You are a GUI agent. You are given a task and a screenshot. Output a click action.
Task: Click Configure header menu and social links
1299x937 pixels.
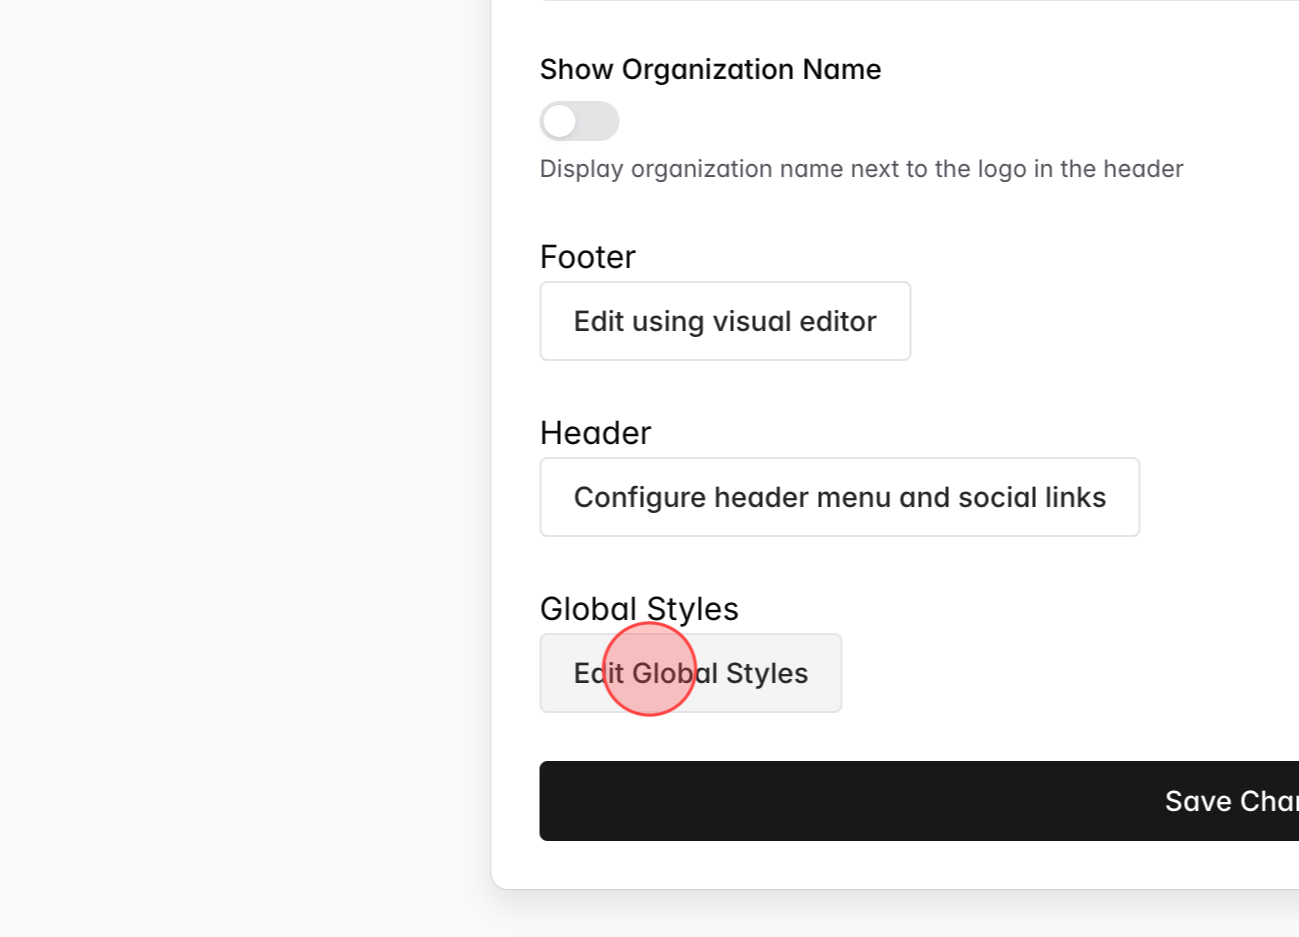point(839,496)
